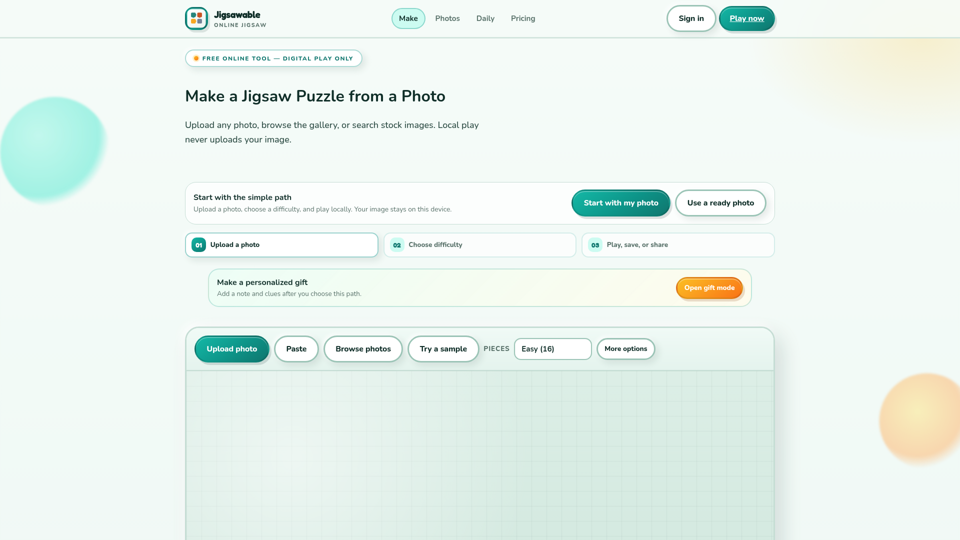960x540 pixels.
Task: Select step 01 Upload a photo
Action: pos(282,245)
